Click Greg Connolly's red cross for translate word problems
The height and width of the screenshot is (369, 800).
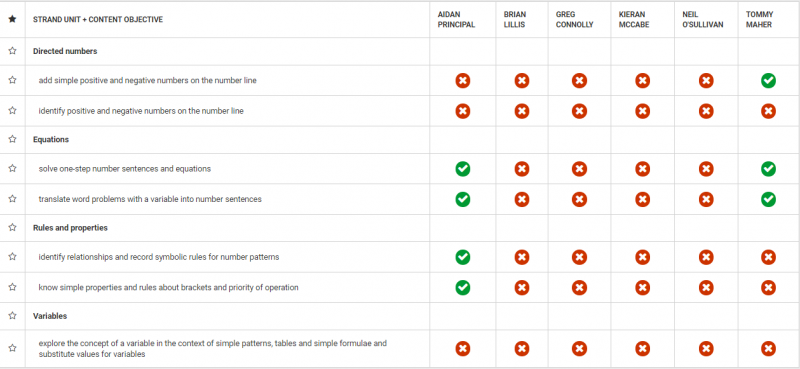pos(579,200)
